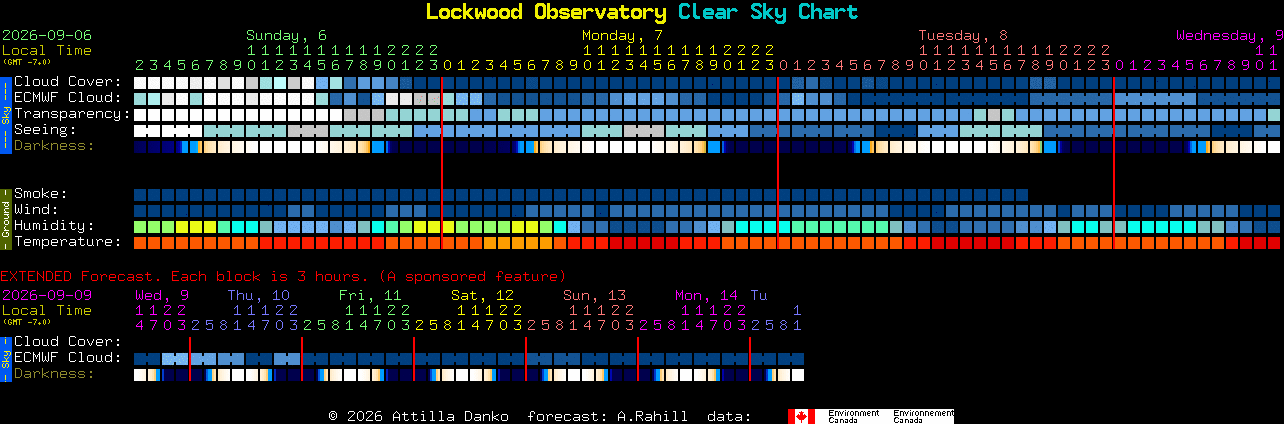Select the Transparency row label

click(73, 113)
